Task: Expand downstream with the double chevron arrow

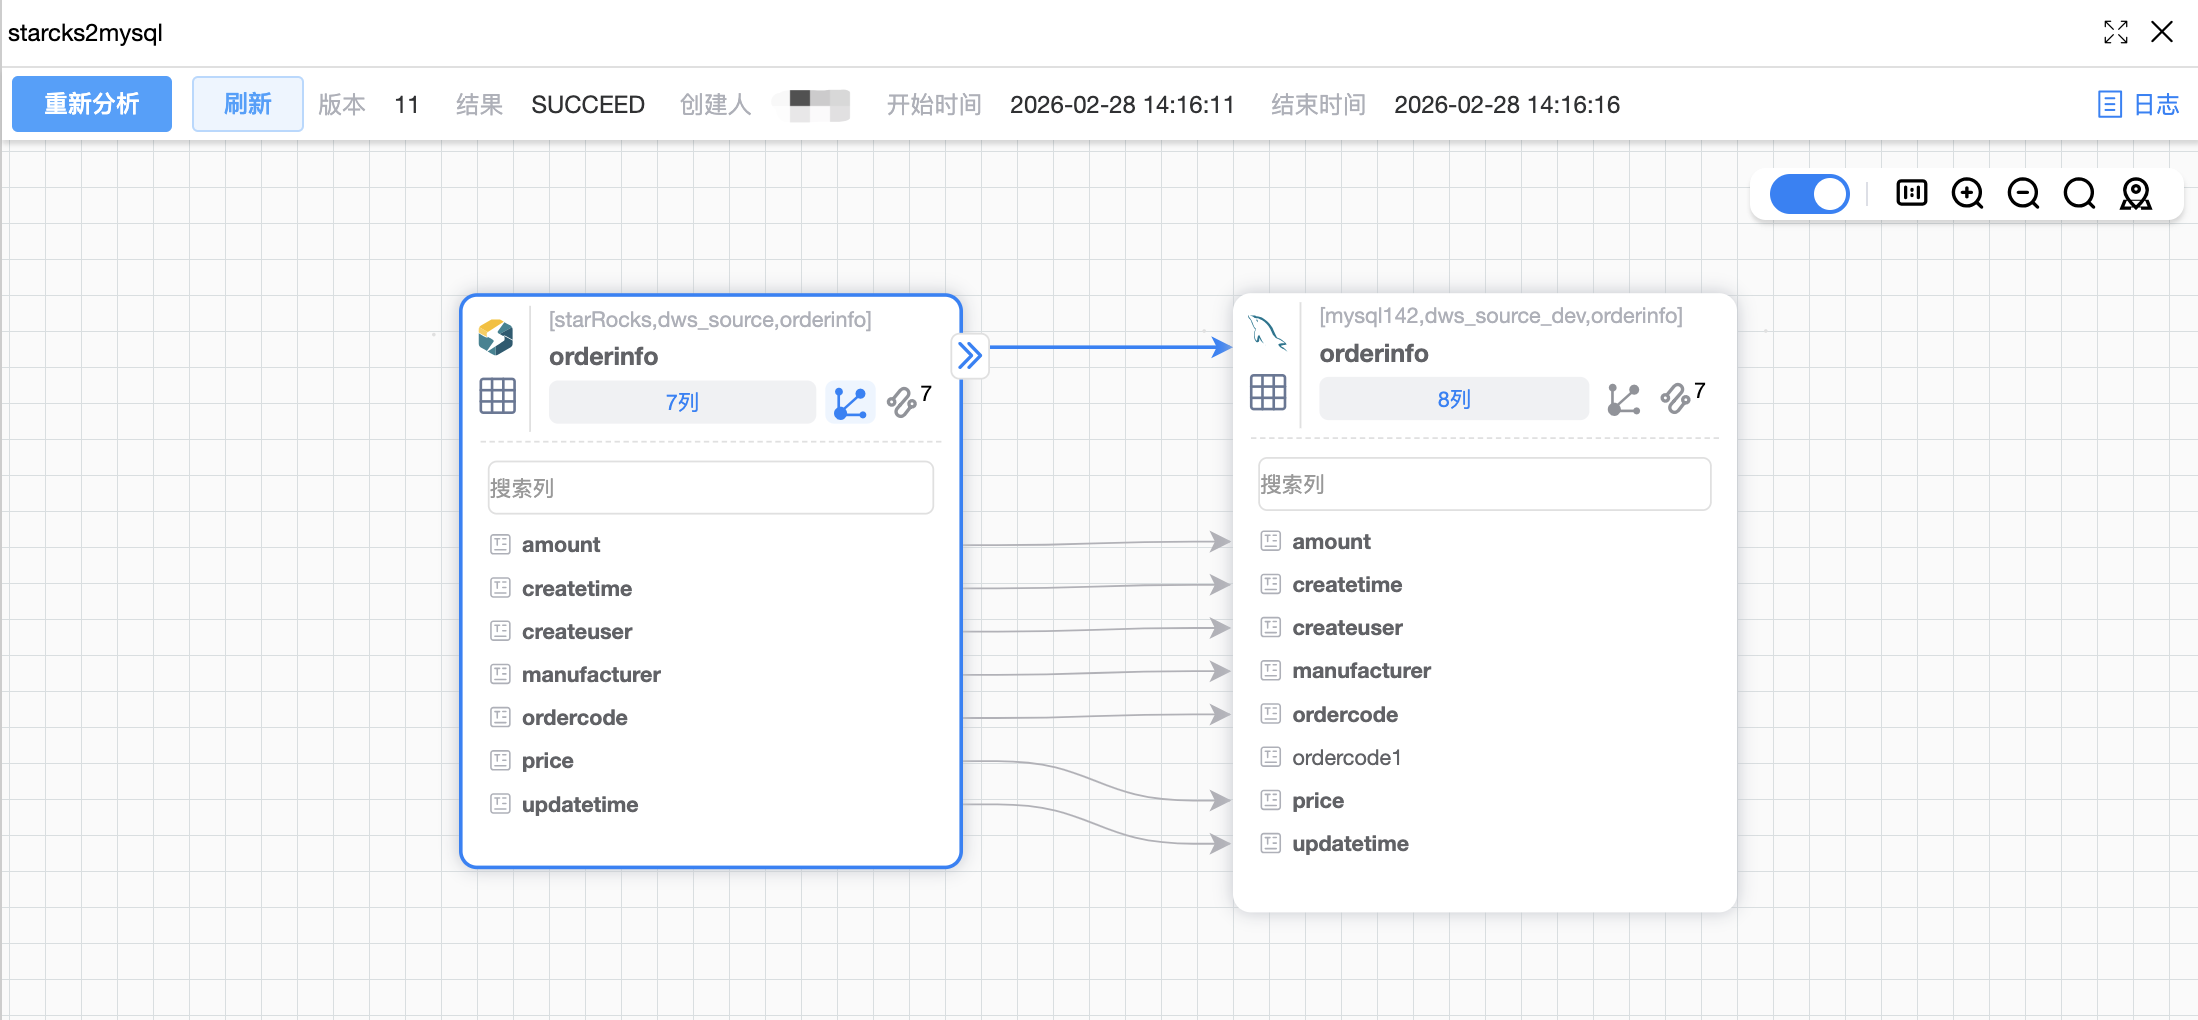Action: (969, 356)
